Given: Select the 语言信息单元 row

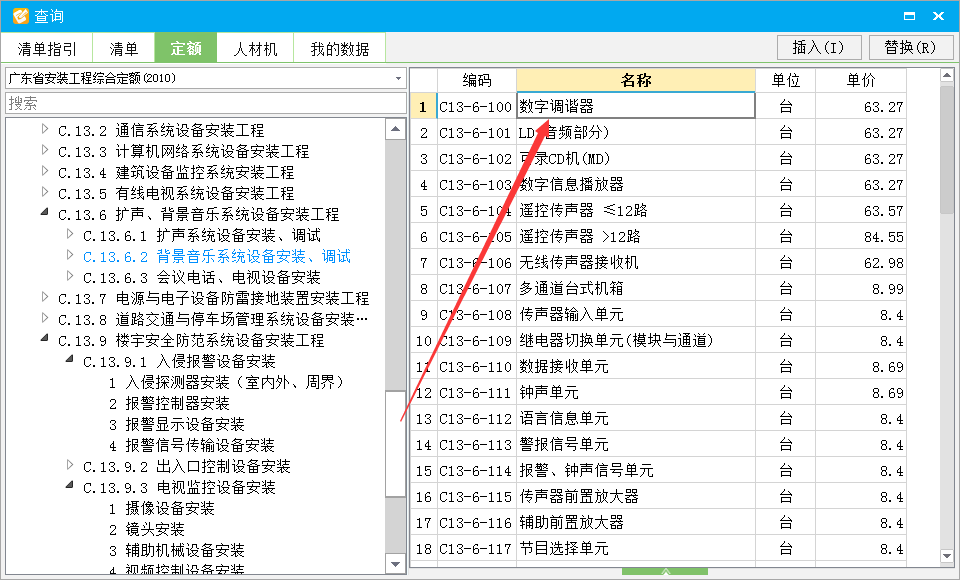Looking at the screenshot, I should [658, 419].
